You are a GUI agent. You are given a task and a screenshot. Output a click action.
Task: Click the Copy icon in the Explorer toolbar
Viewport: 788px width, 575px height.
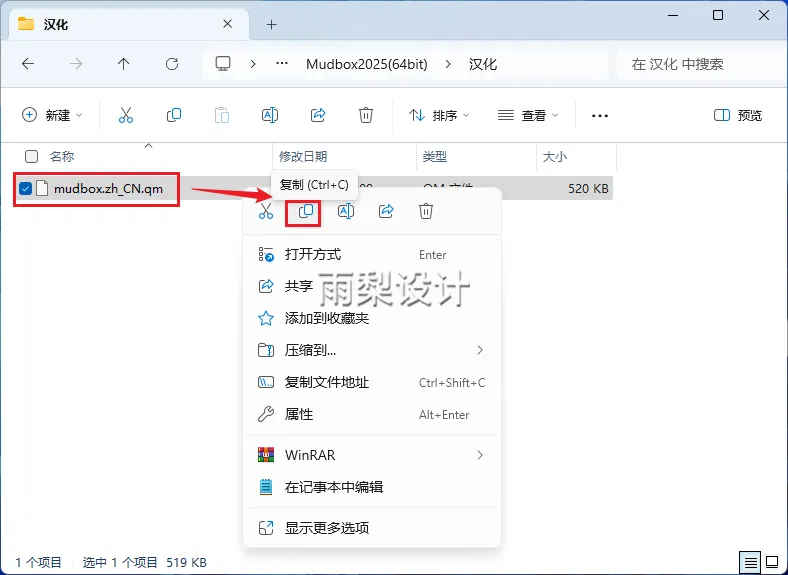[x=174, y=115]
